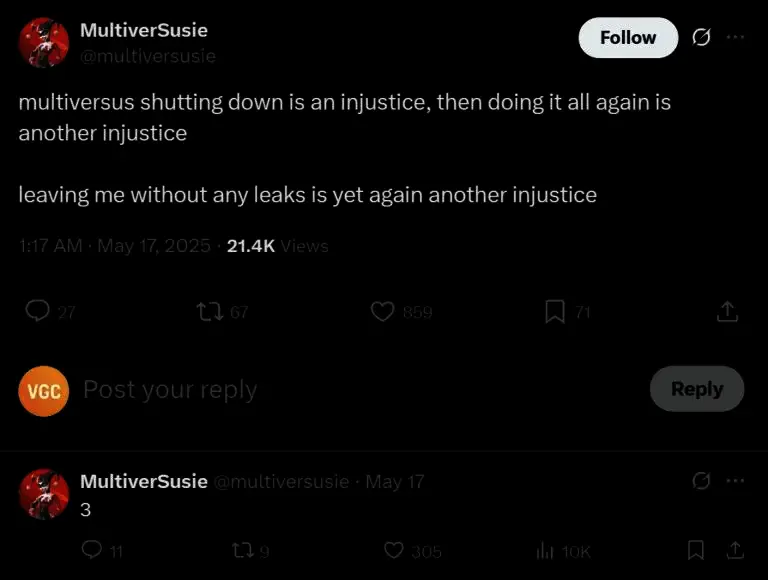Like the "3" reply tweet
The width and height of the screenshot is (768, 580).
394,550
